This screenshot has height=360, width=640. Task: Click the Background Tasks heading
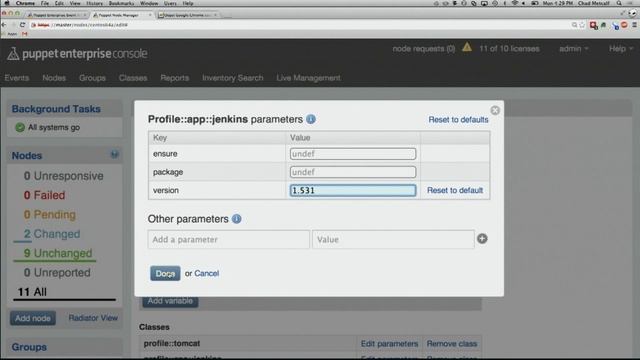(56, 109)
